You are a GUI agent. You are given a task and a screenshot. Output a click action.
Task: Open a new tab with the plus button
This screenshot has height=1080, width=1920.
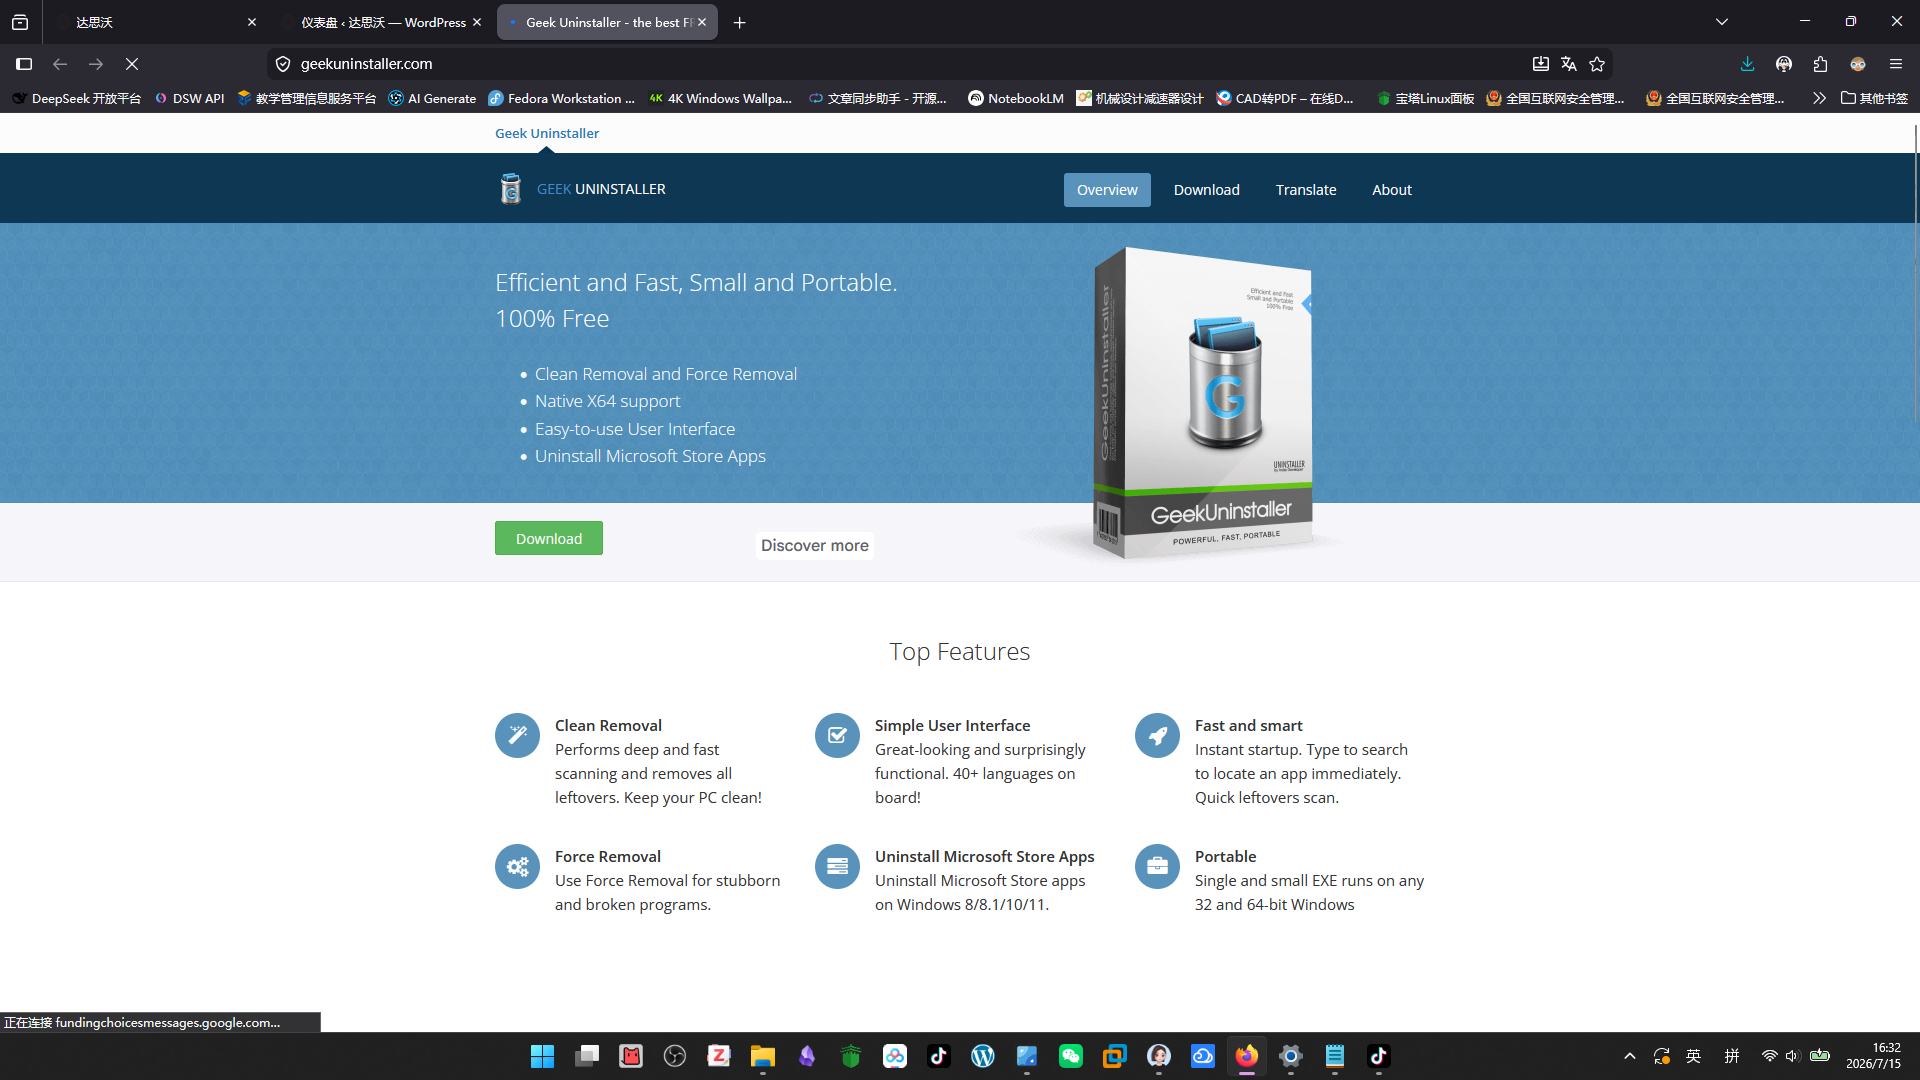click(x=740, y=22)
